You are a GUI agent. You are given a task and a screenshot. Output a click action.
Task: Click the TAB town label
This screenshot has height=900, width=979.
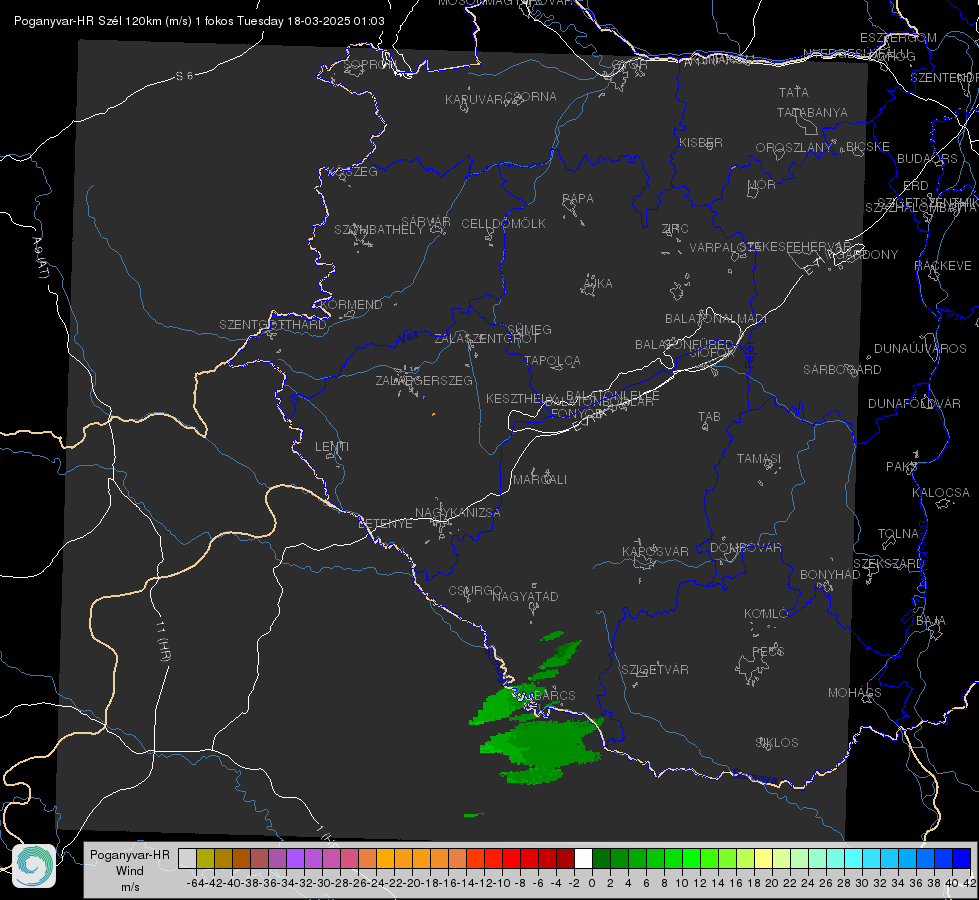click(709, 416)
